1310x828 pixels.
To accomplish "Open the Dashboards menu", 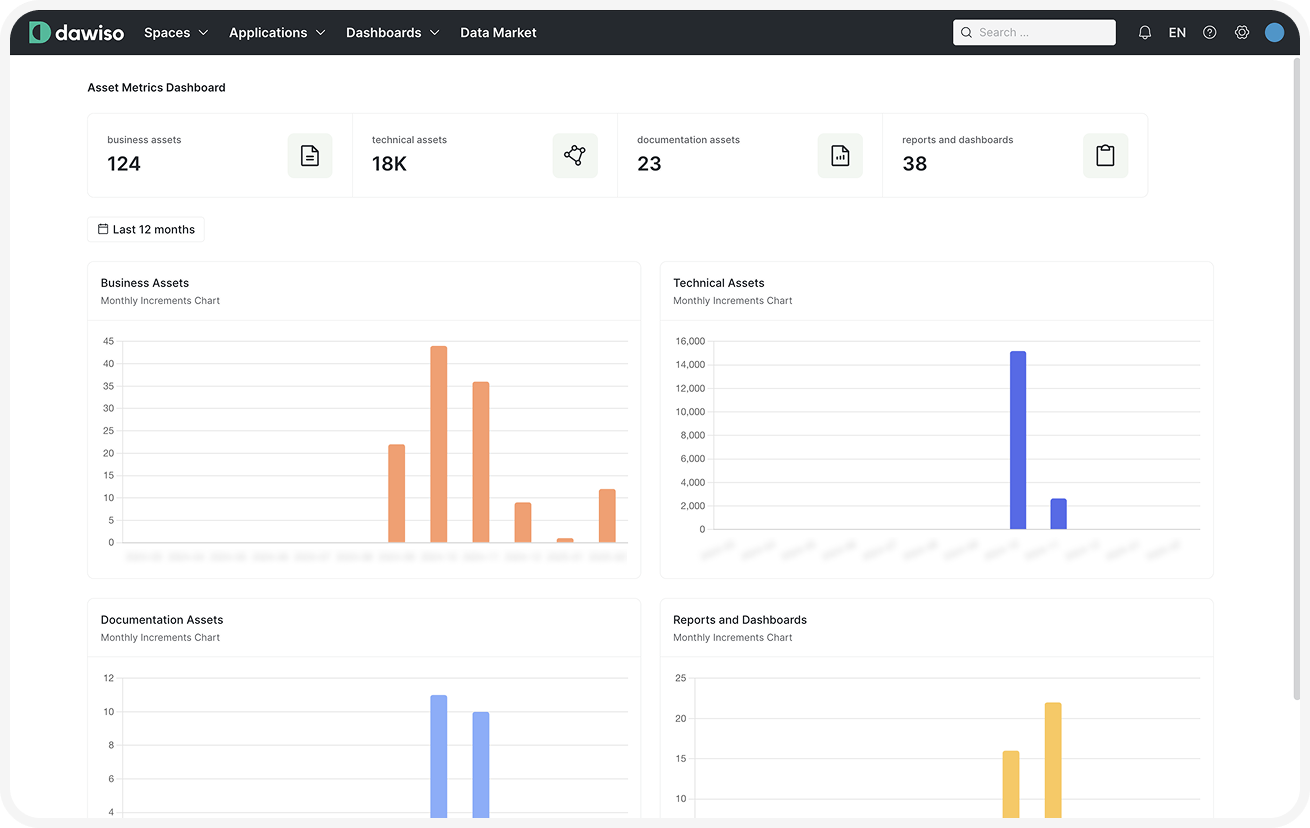I will point(383,32).
